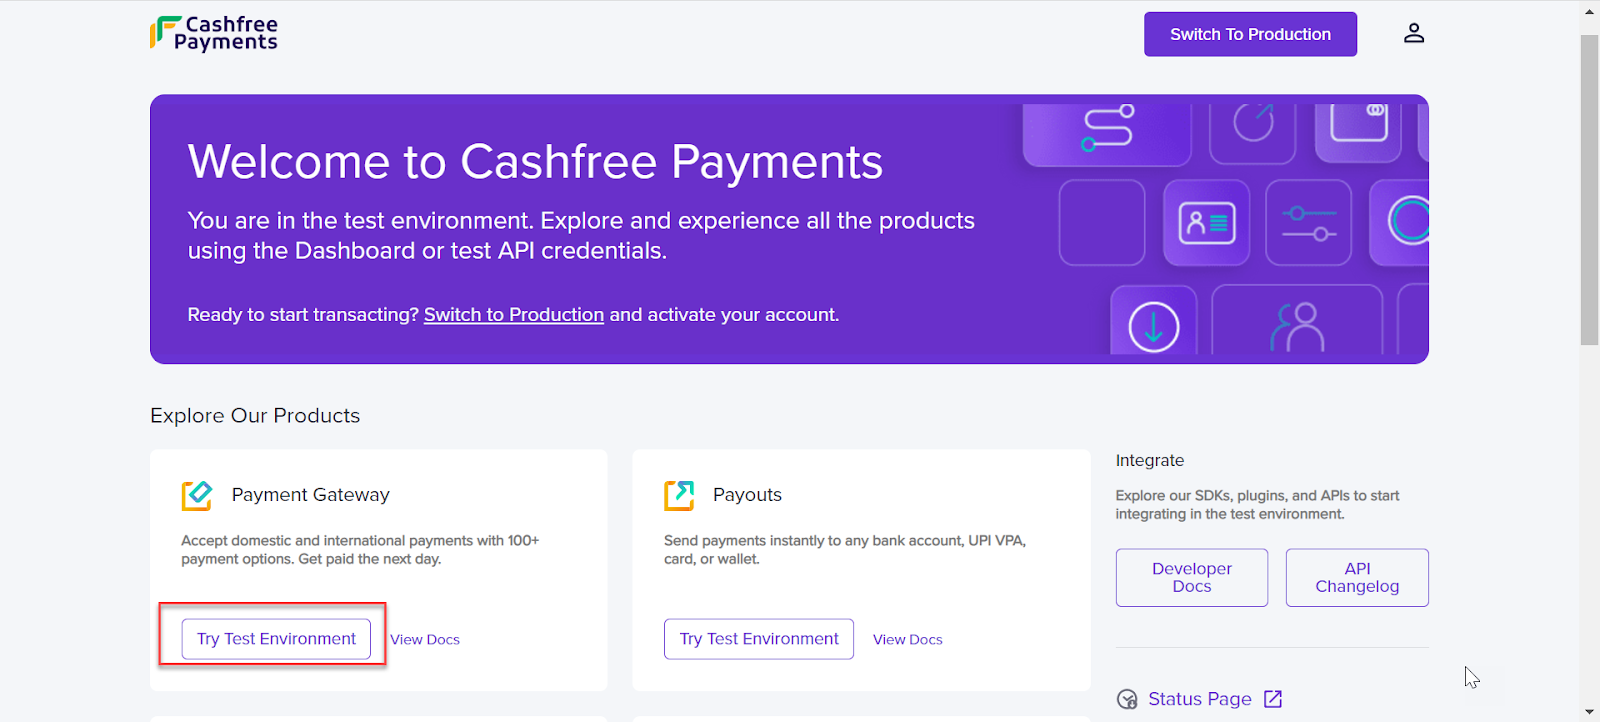This screenshot has height=722, width=1600.
Task: Click the scrollbar down arrow
Action: [x=1589, y=712]
